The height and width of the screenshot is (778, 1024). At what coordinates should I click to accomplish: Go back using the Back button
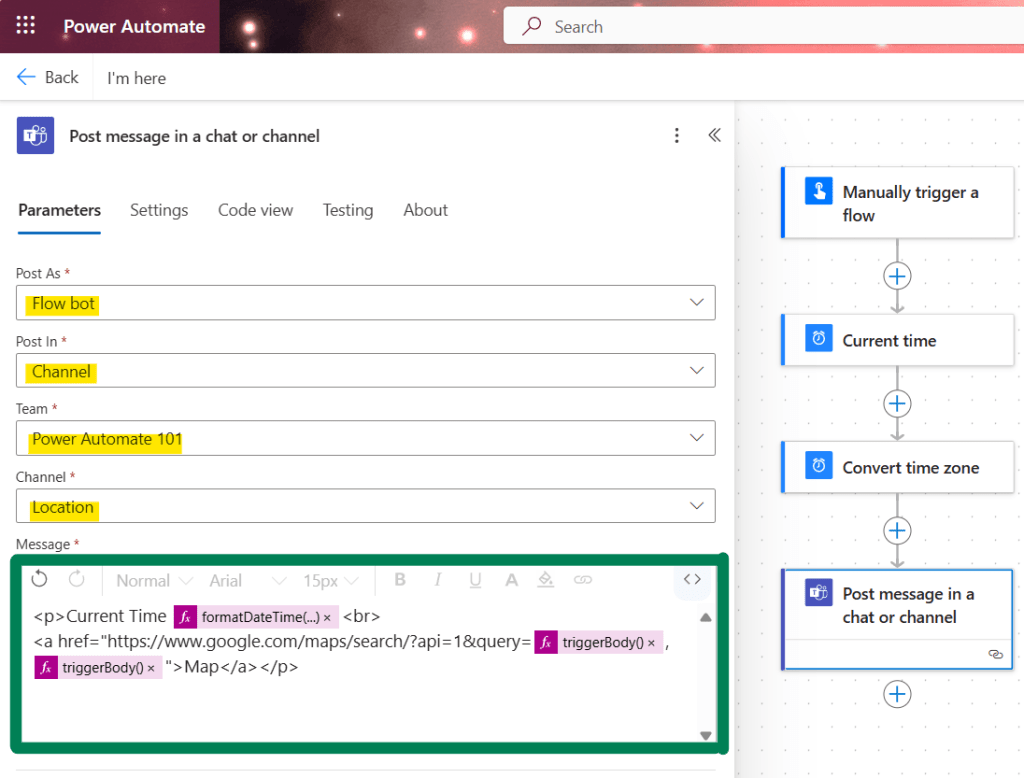[x=47, y=78]
